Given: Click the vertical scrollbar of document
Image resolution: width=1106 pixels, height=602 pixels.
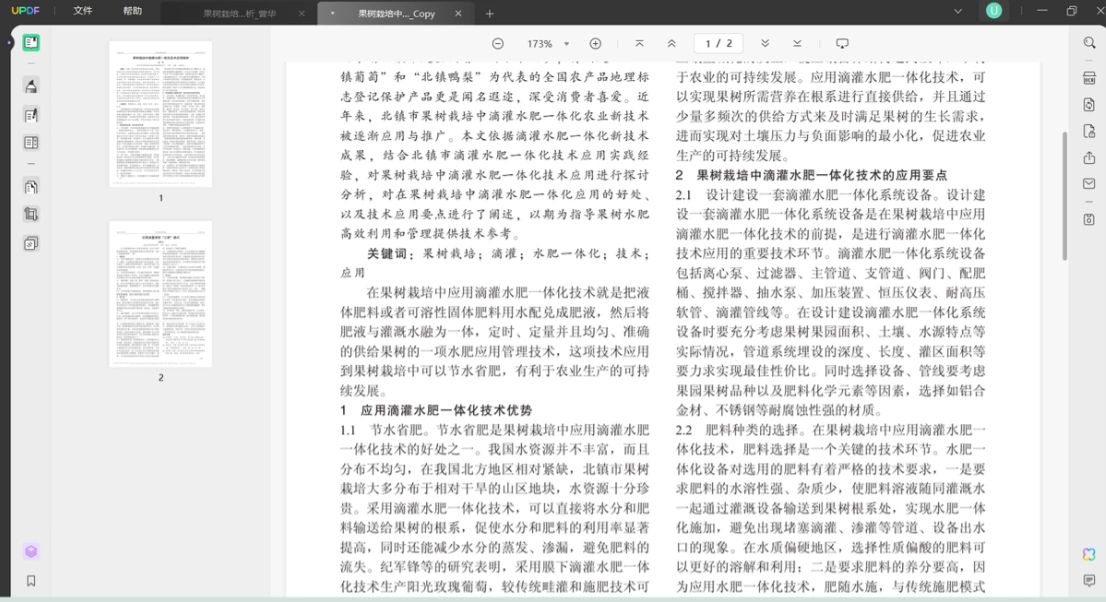Looking at the screenshot, I should 1064,196.
